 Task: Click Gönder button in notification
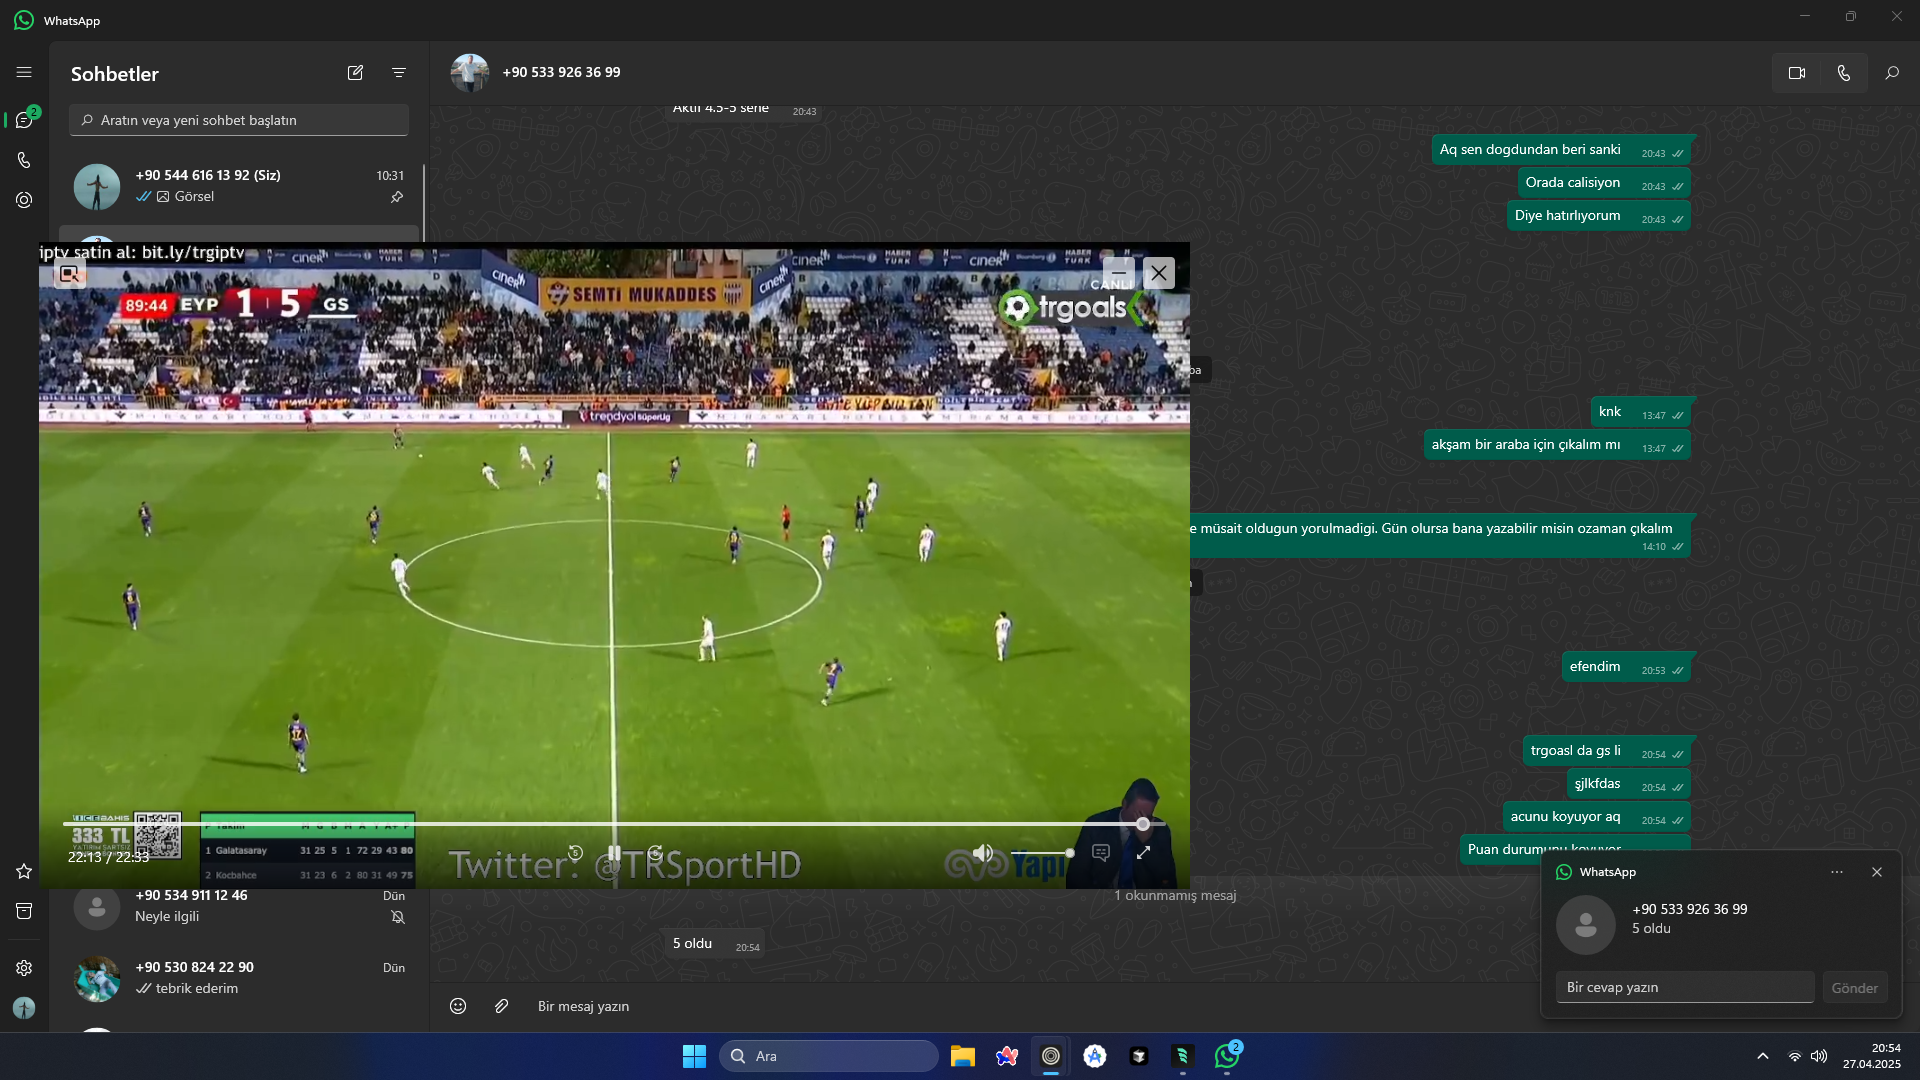[x=1855, y=988]
